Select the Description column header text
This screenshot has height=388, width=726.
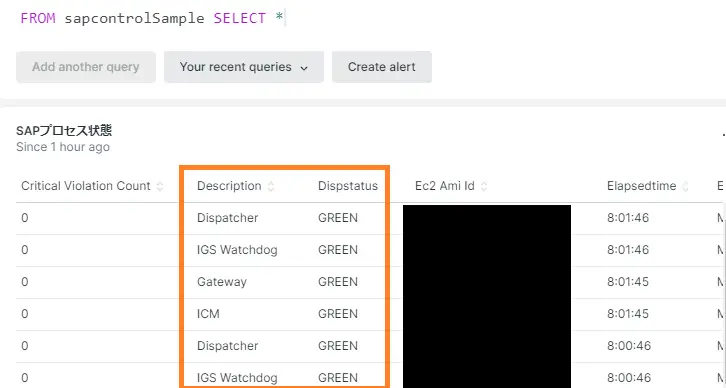coord(229,186)
